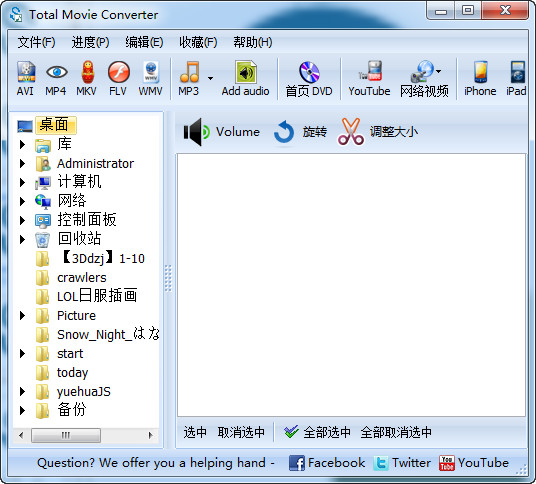Expand the yuehuaJS folder node

23,391
